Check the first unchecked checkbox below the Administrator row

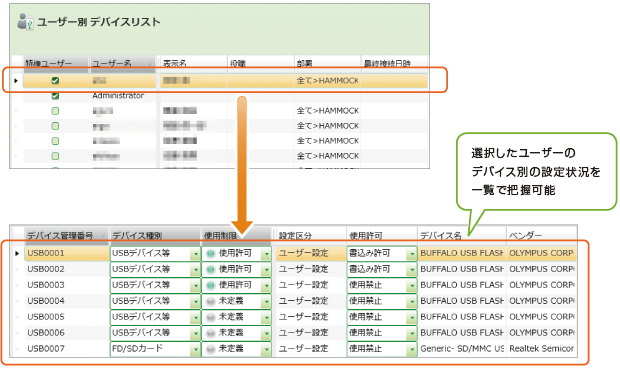click(x=55, y=111)
